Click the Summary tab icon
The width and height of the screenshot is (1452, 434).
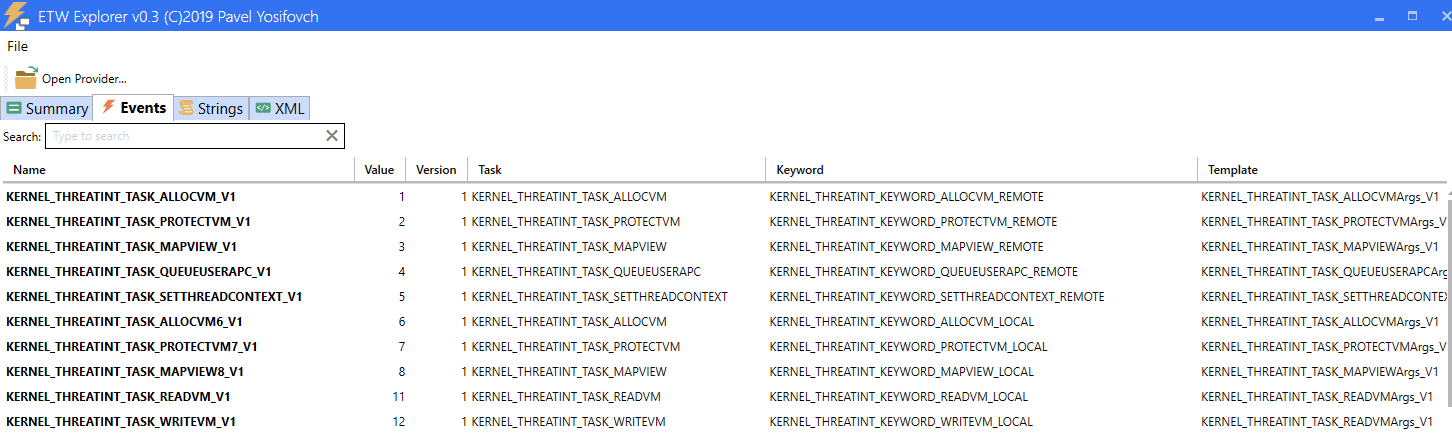pos(14,109)
